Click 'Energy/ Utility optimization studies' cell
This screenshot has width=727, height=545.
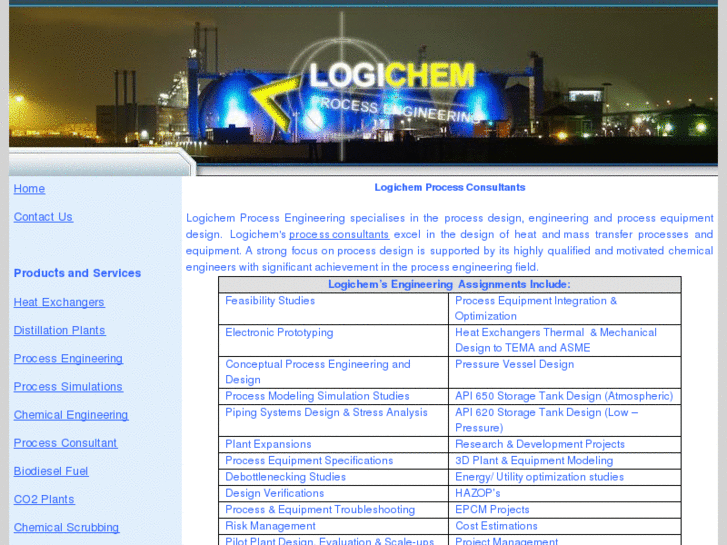565,477
